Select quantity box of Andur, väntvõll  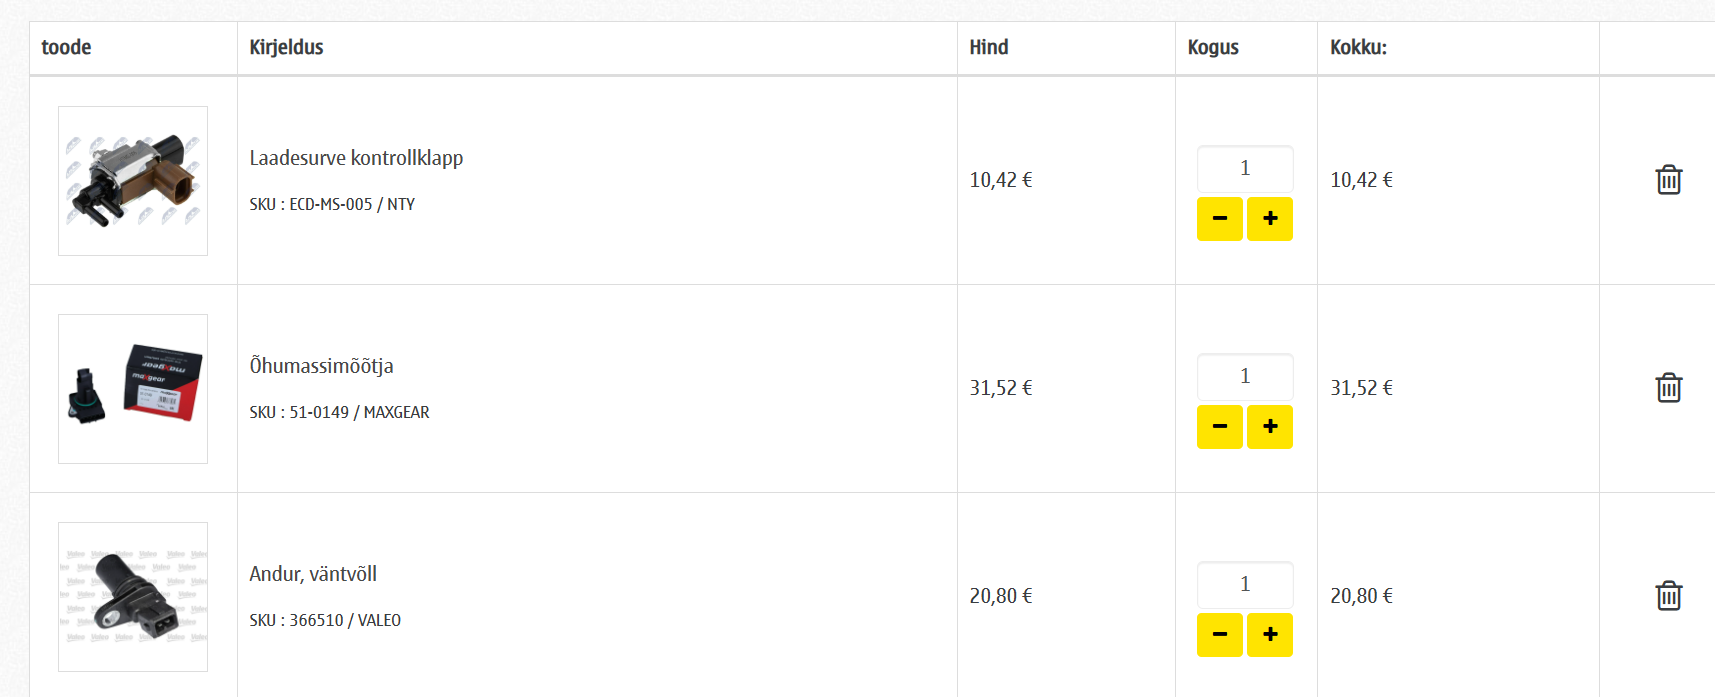point(1245,585)
